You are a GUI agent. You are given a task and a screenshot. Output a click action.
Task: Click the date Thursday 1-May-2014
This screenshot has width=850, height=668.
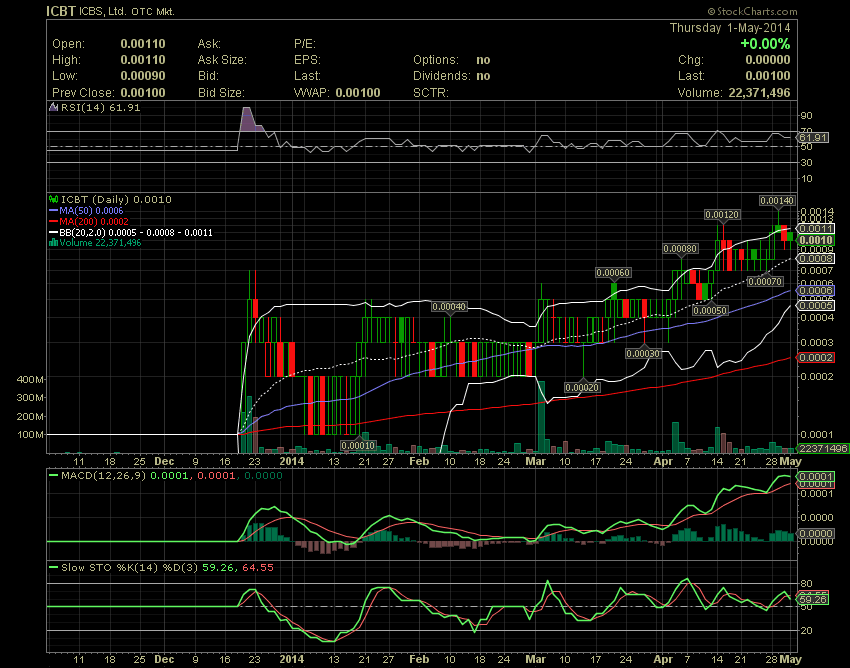pyautogui.click(x=730, y=28)
